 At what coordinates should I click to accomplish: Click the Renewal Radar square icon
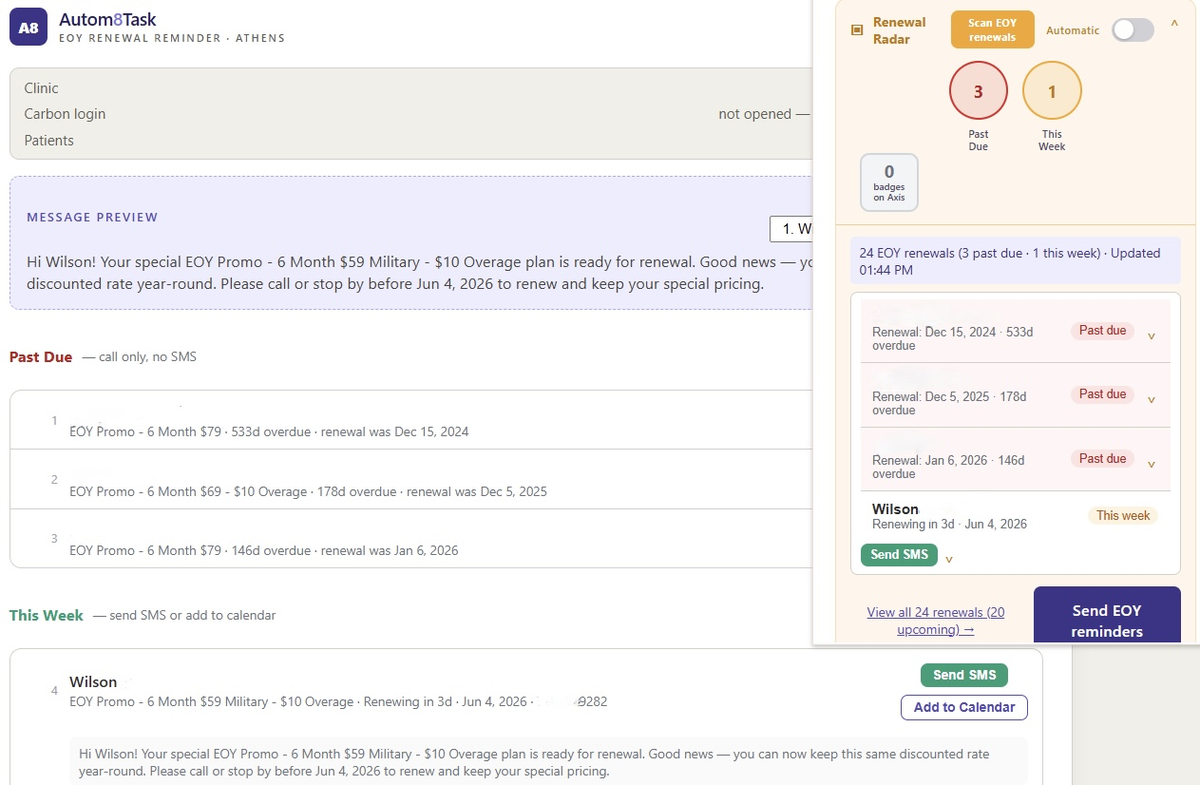point(856,30)
